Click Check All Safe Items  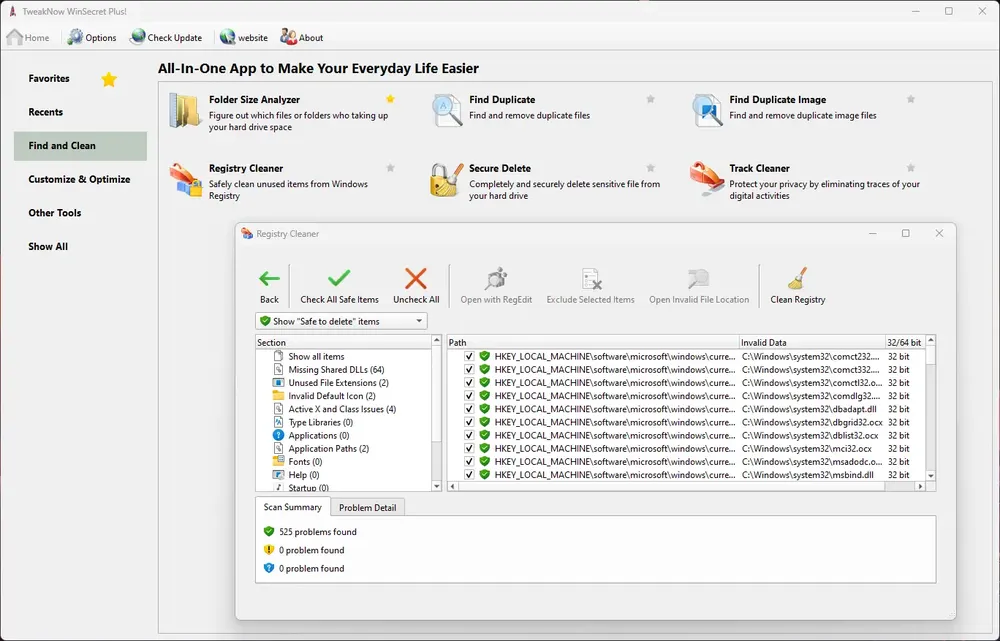pos(339,285)
